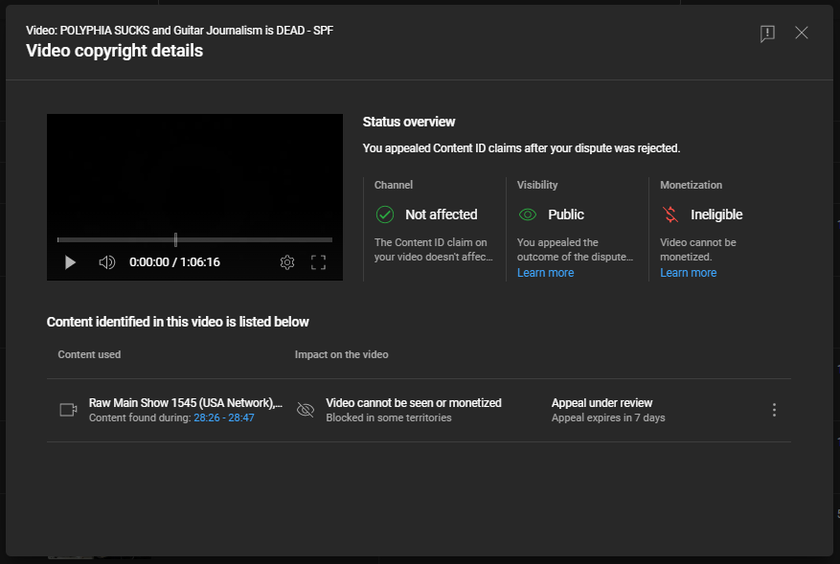Viewport: 840px width, 564px height.
Task: Seek using the video progress bar
Action: (x=194, y=239)
